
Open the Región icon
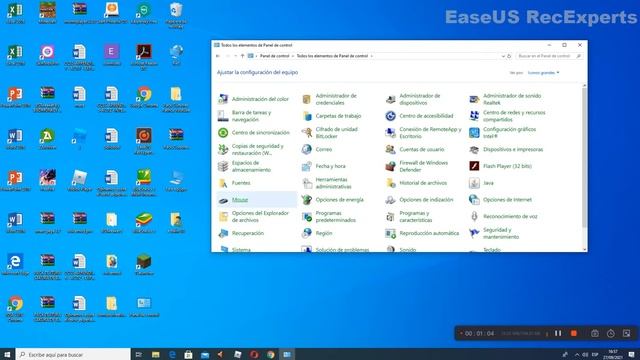pos(307,233)
